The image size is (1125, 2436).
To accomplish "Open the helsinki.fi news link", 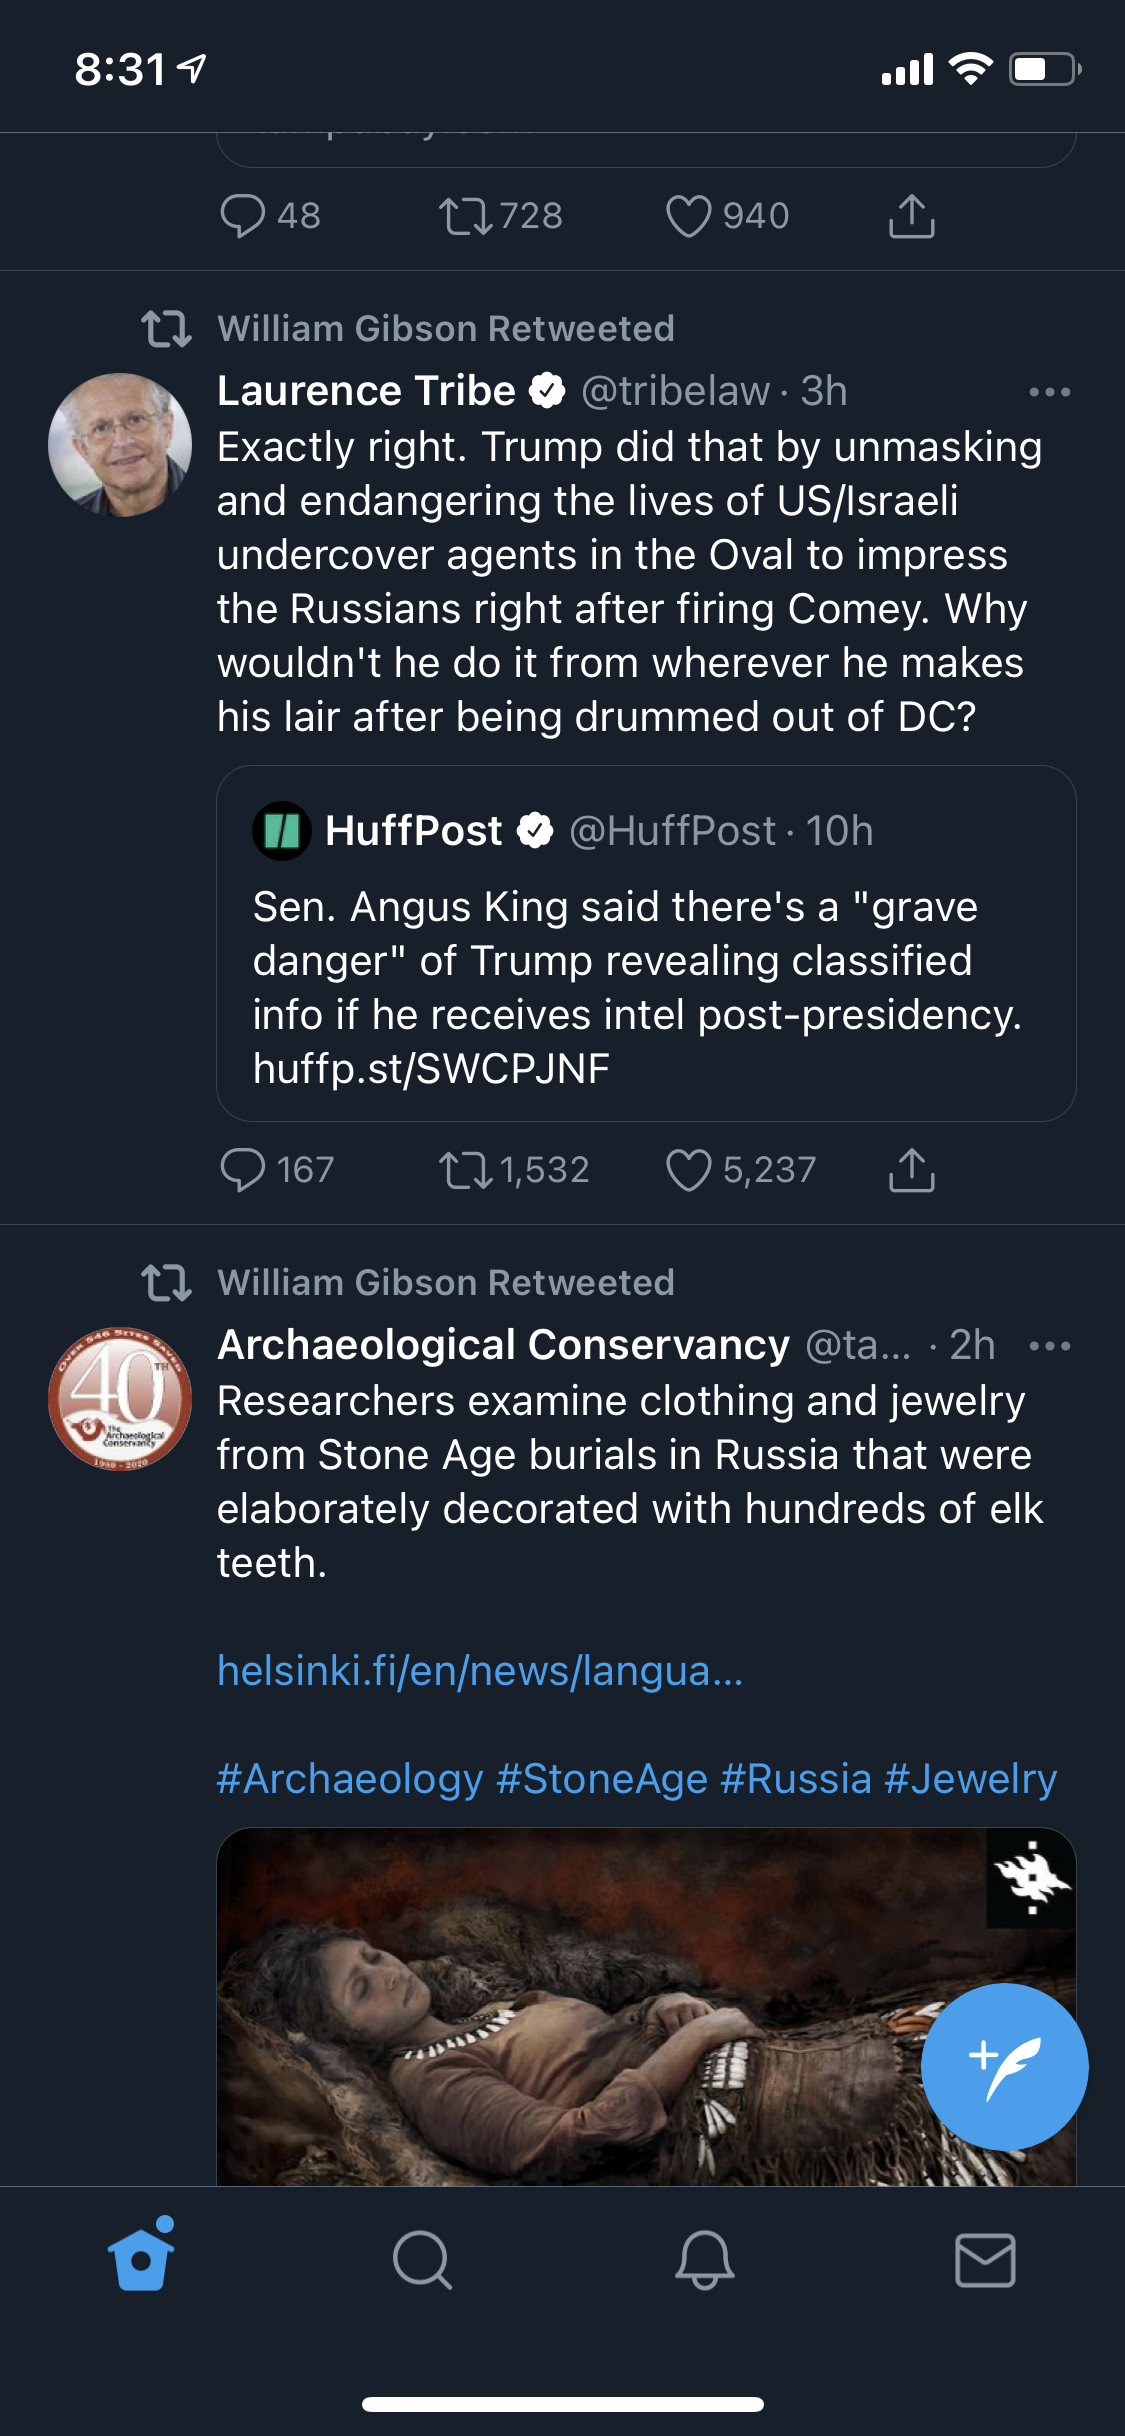I will pos(480,1671).
